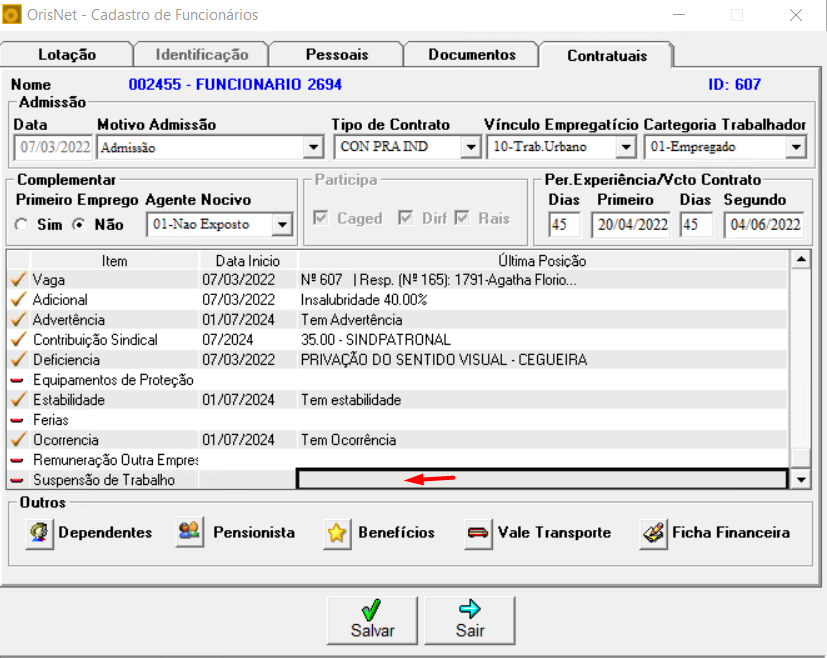Click the exit arrow icon on Sair

point(469,610)
